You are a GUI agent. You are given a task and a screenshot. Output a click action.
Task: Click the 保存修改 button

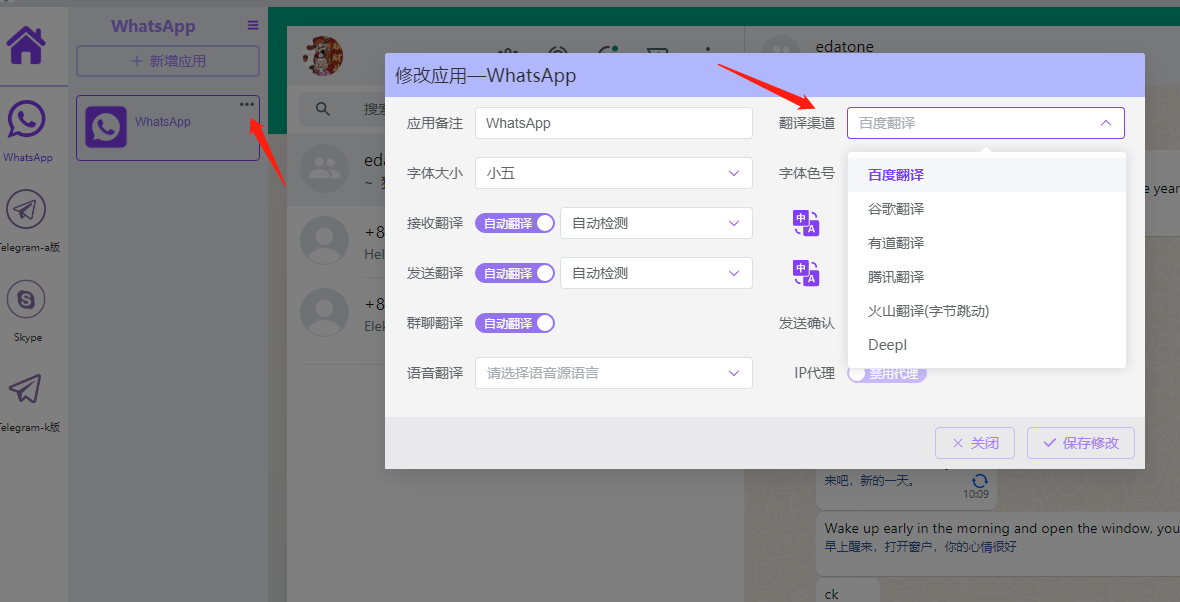pos(1080,443)
